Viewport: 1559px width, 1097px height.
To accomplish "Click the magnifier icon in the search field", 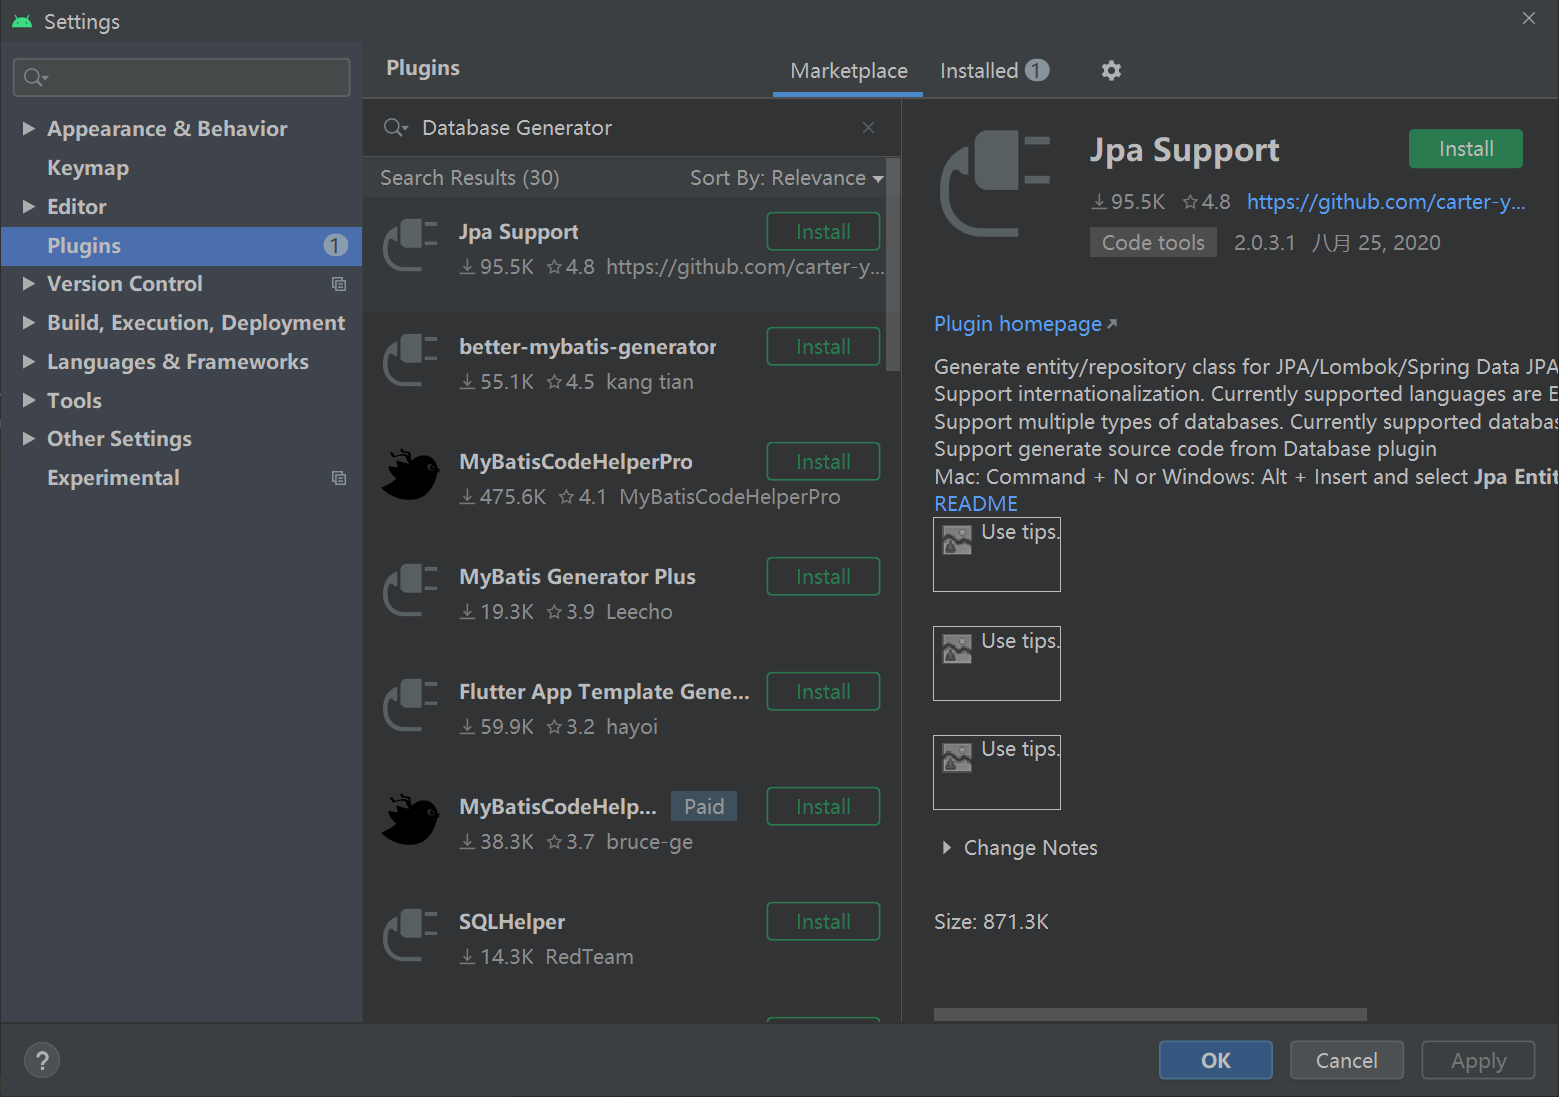I will (395, 127).
